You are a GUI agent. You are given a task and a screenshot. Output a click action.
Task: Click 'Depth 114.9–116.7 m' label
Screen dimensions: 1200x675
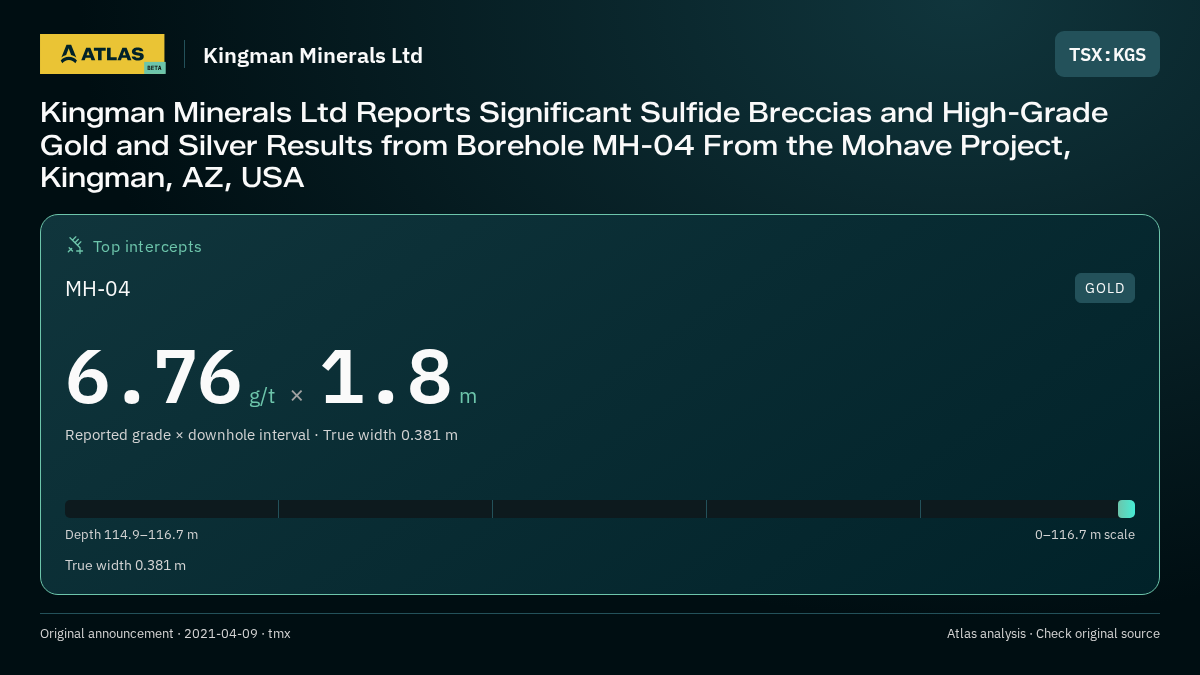[x=131, y=535]
